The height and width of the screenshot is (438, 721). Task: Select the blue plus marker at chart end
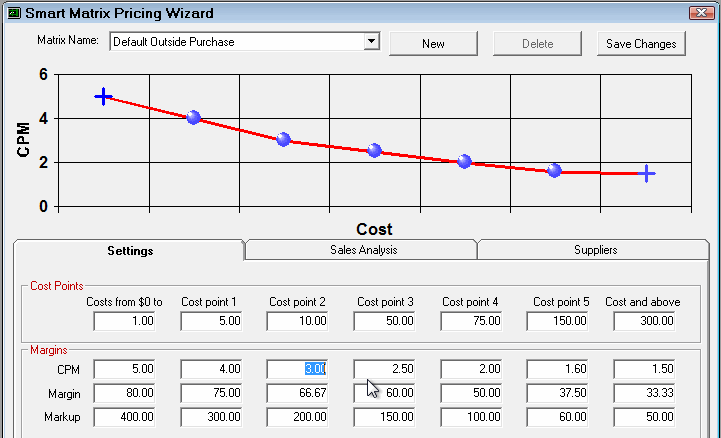pos(647,173)
